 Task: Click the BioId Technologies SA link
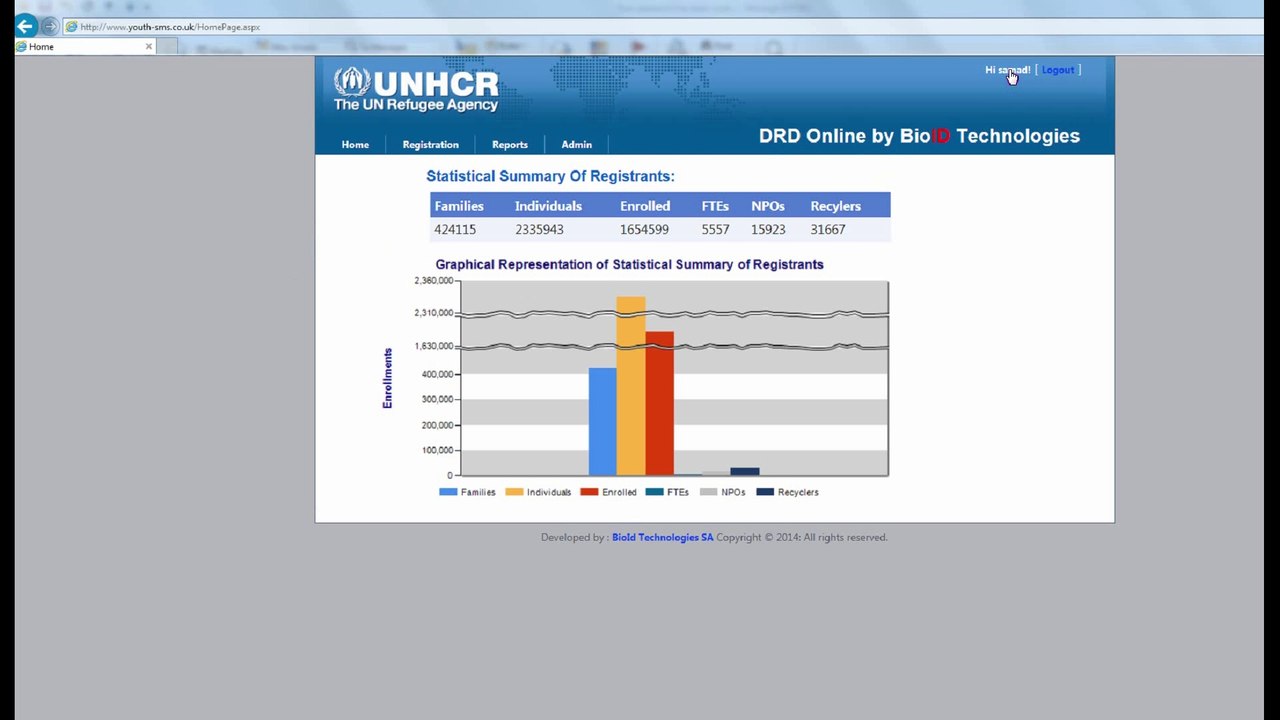point(663,537)
